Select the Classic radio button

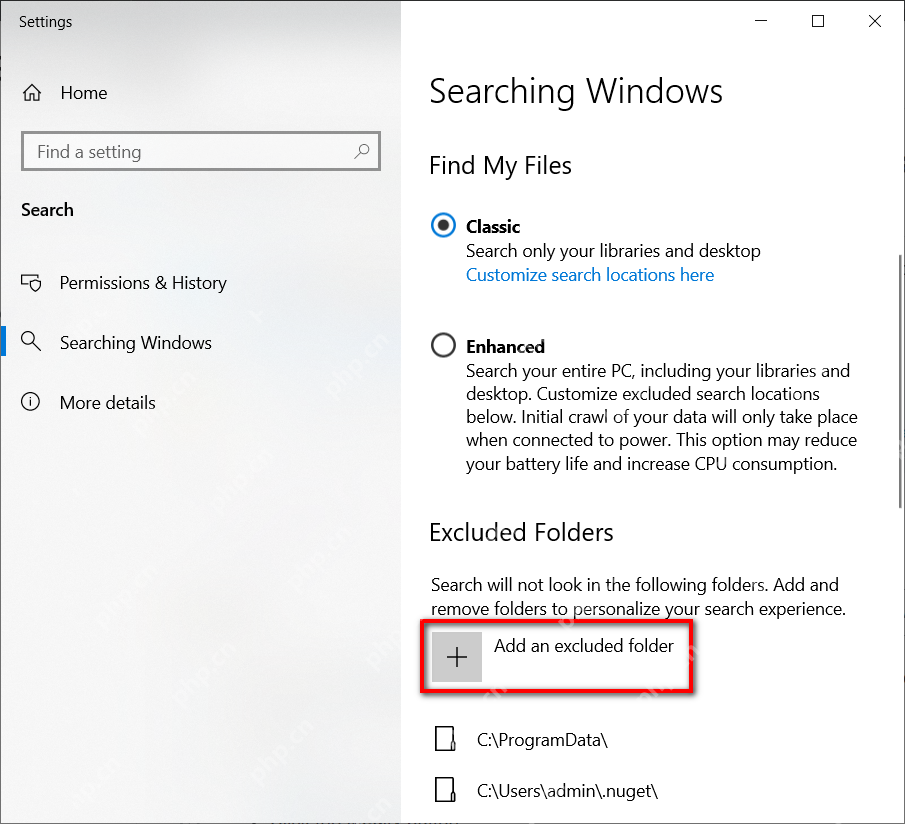[x=443, y=226]
